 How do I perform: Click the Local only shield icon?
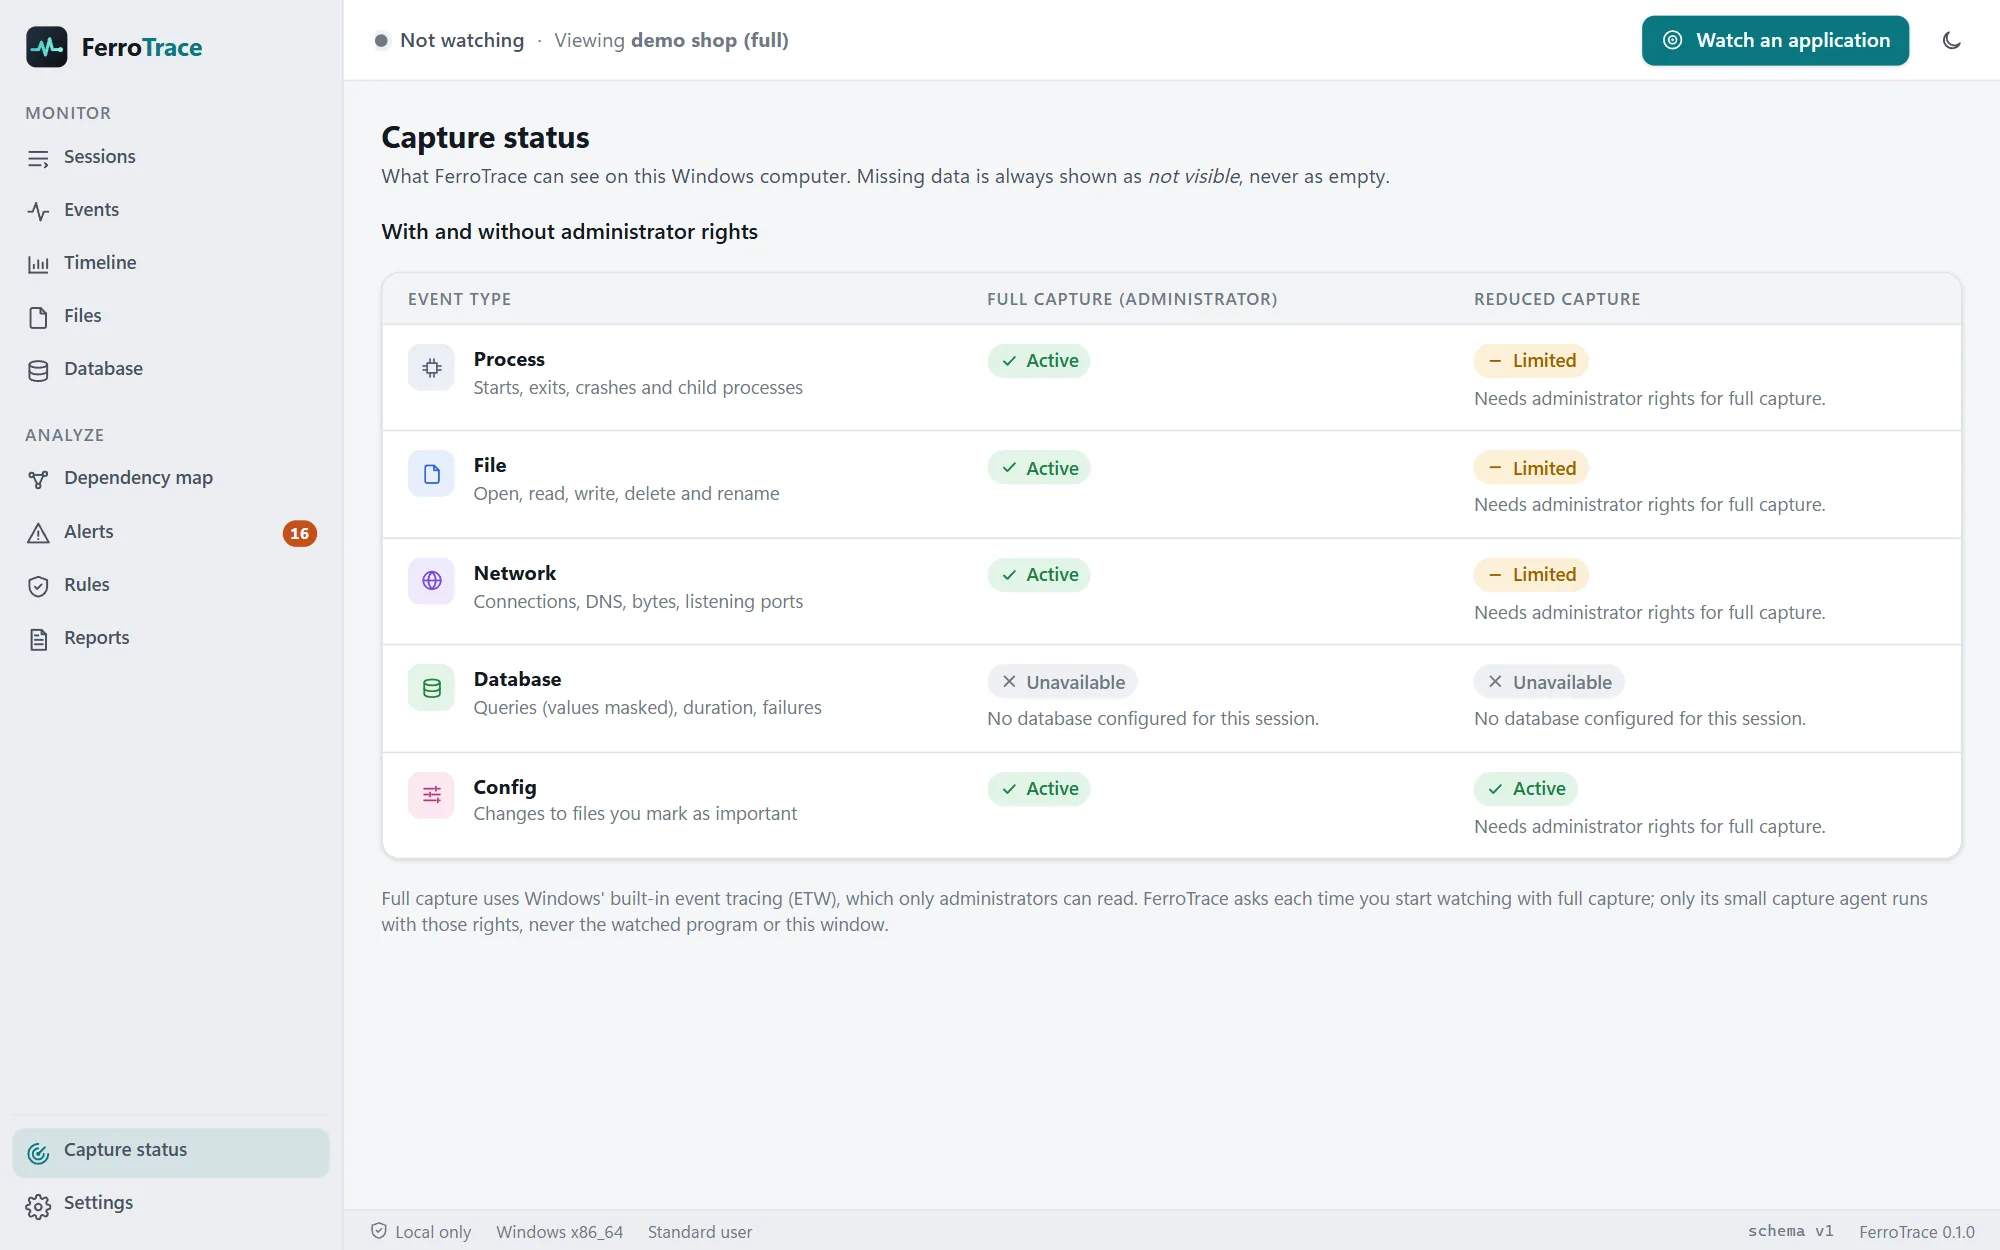click(379, 1231)
